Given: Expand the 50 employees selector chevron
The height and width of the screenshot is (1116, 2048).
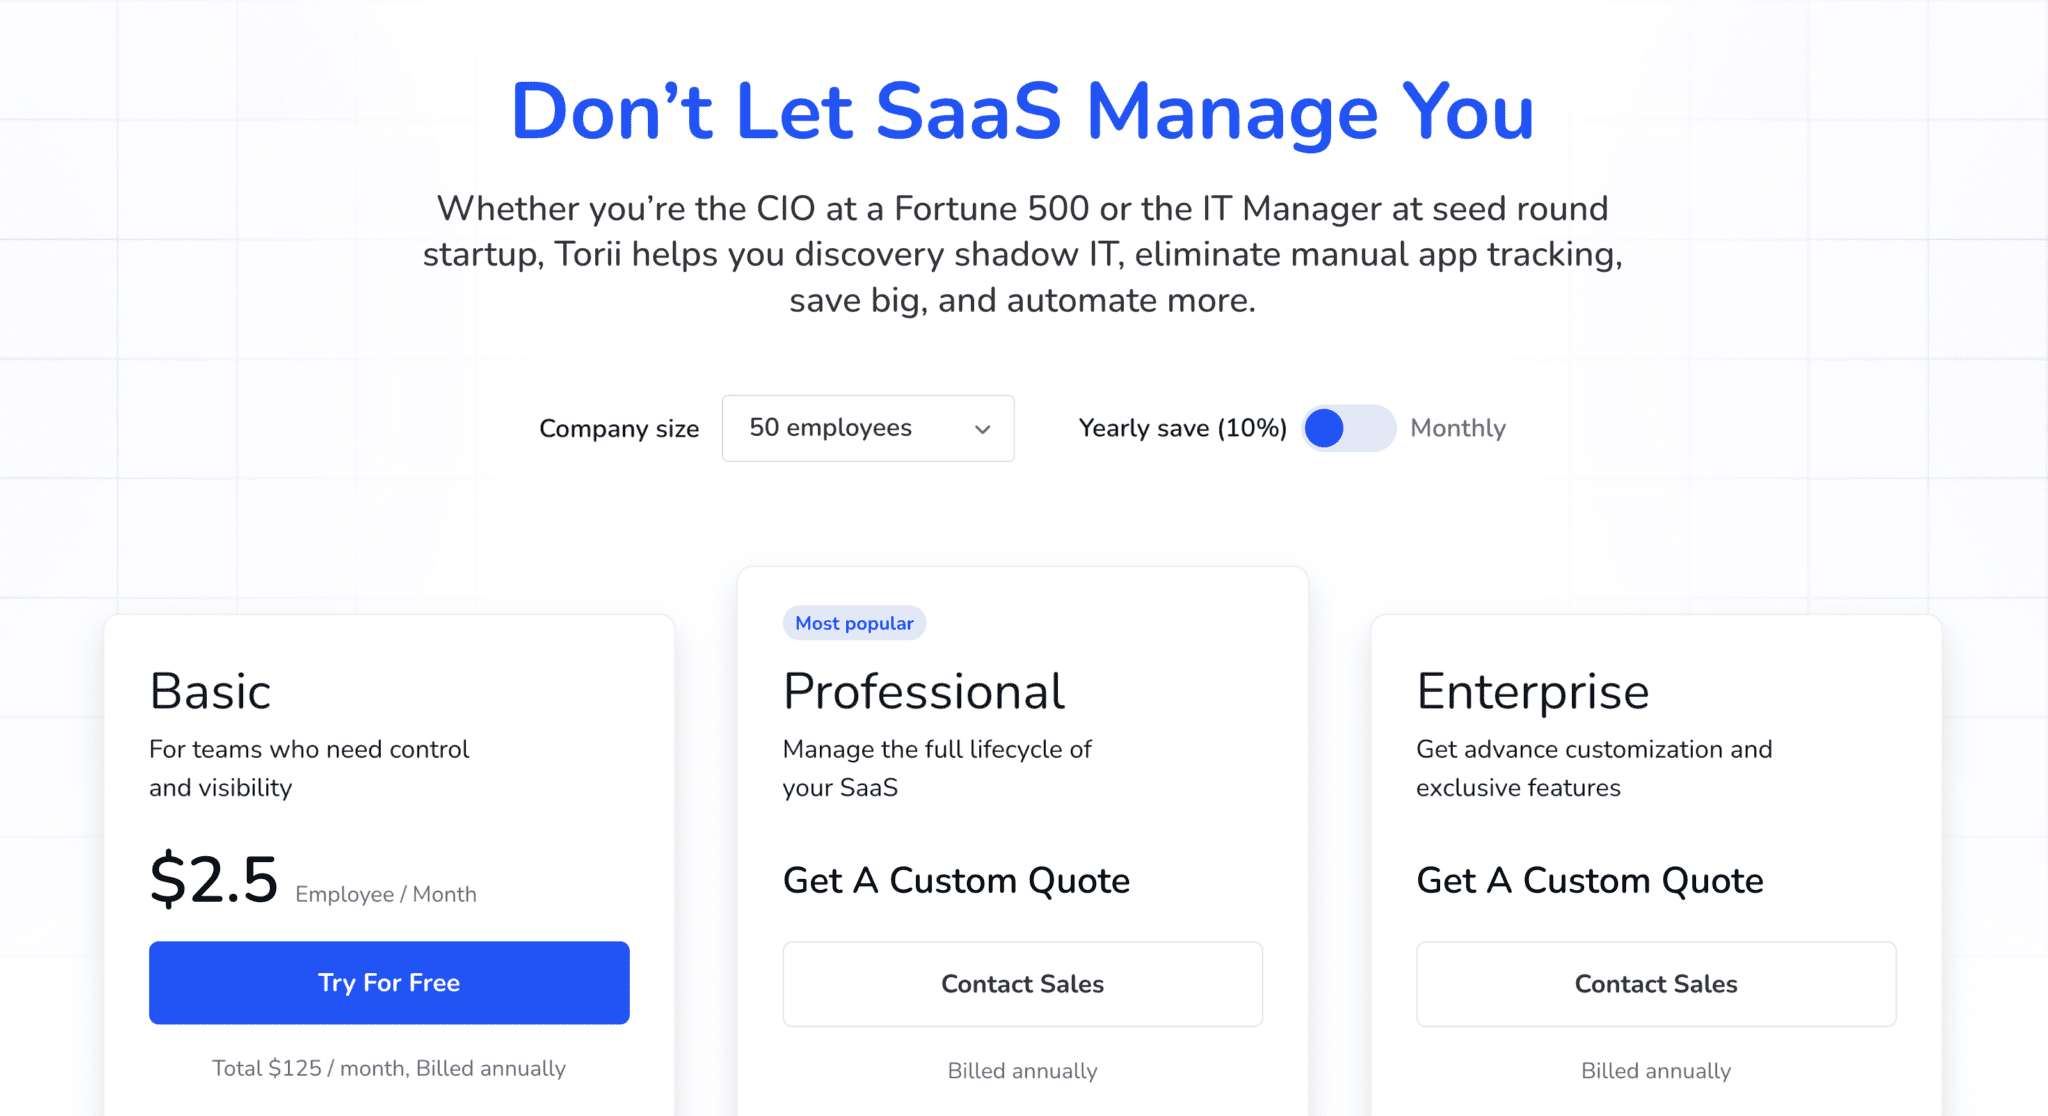Looking at the screenshot, I should click(x=984, y=428).
